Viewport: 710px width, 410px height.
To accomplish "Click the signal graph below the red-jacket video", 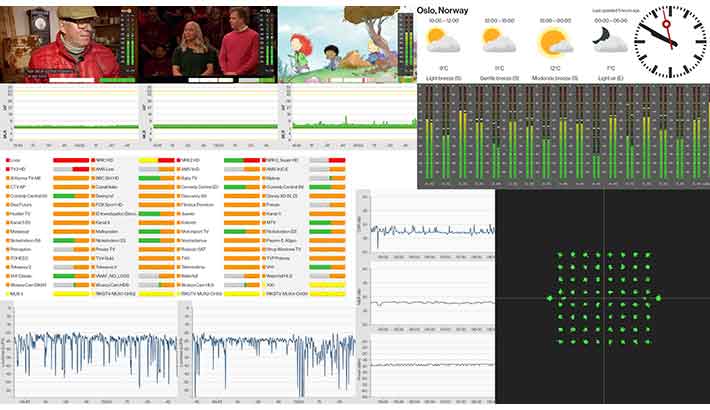I will click(x=72, y=112).
